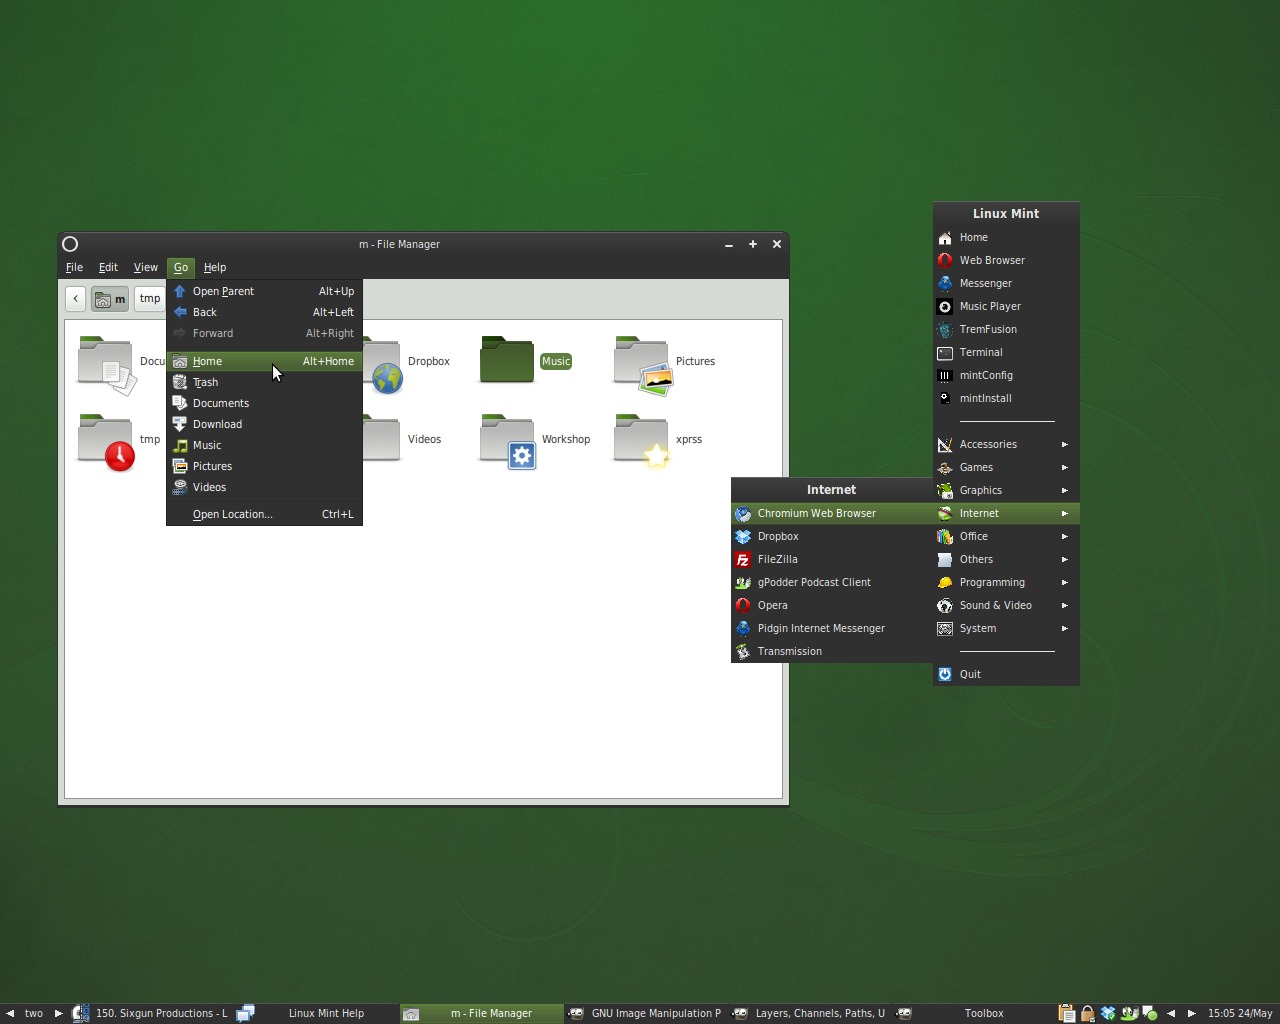Switch to GNU Image Manipulation Program taskbar entry
The image size is (1280, 1024).
645,1013
